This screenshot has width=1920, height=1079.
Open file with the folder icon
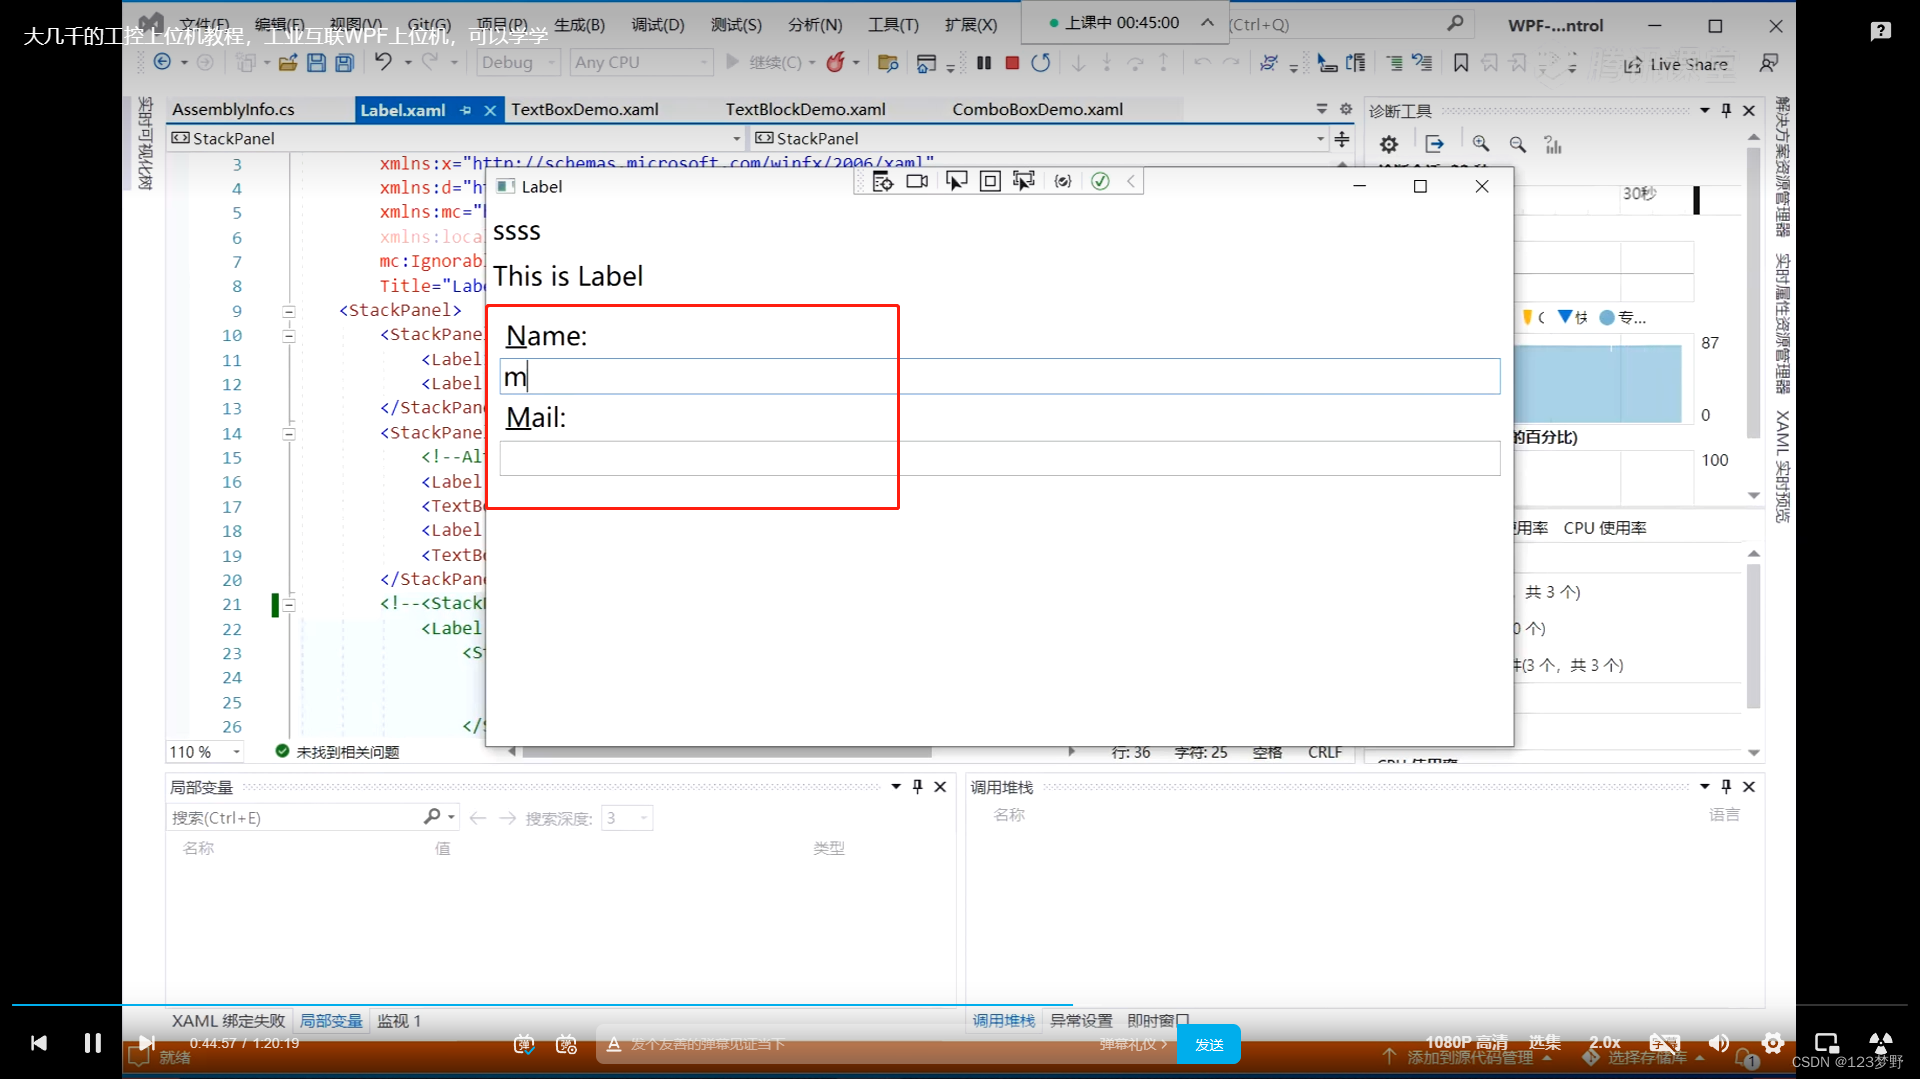pyautogui.click(x=288, y=62)
